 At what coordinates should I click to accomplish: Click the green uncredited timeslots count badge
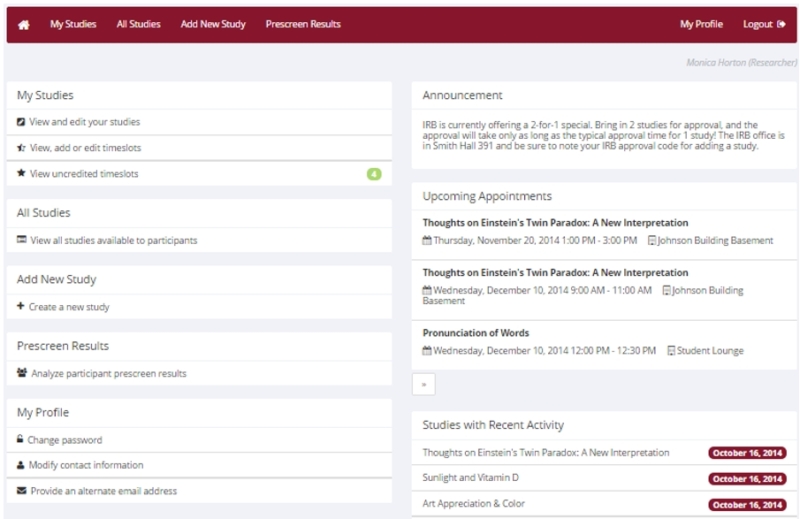pyautogui.click(x=374, y=174)
